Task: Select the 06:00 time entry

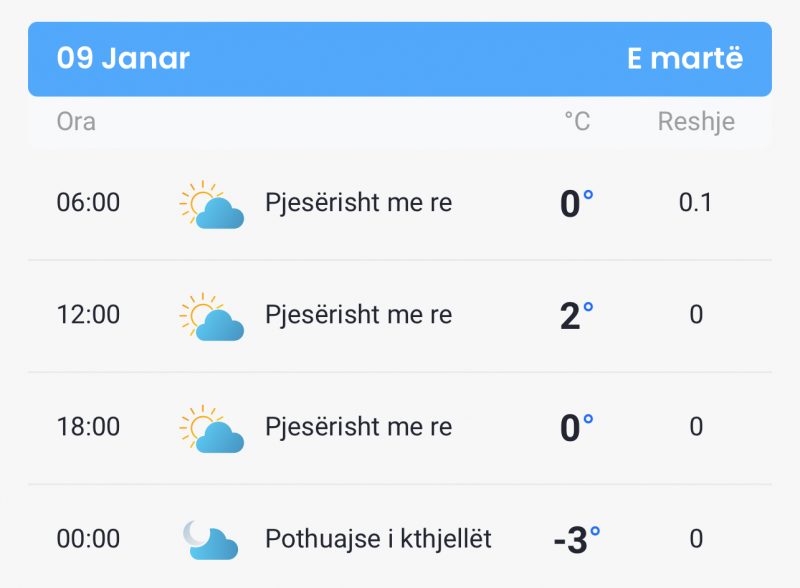Action: coord(88,202)
